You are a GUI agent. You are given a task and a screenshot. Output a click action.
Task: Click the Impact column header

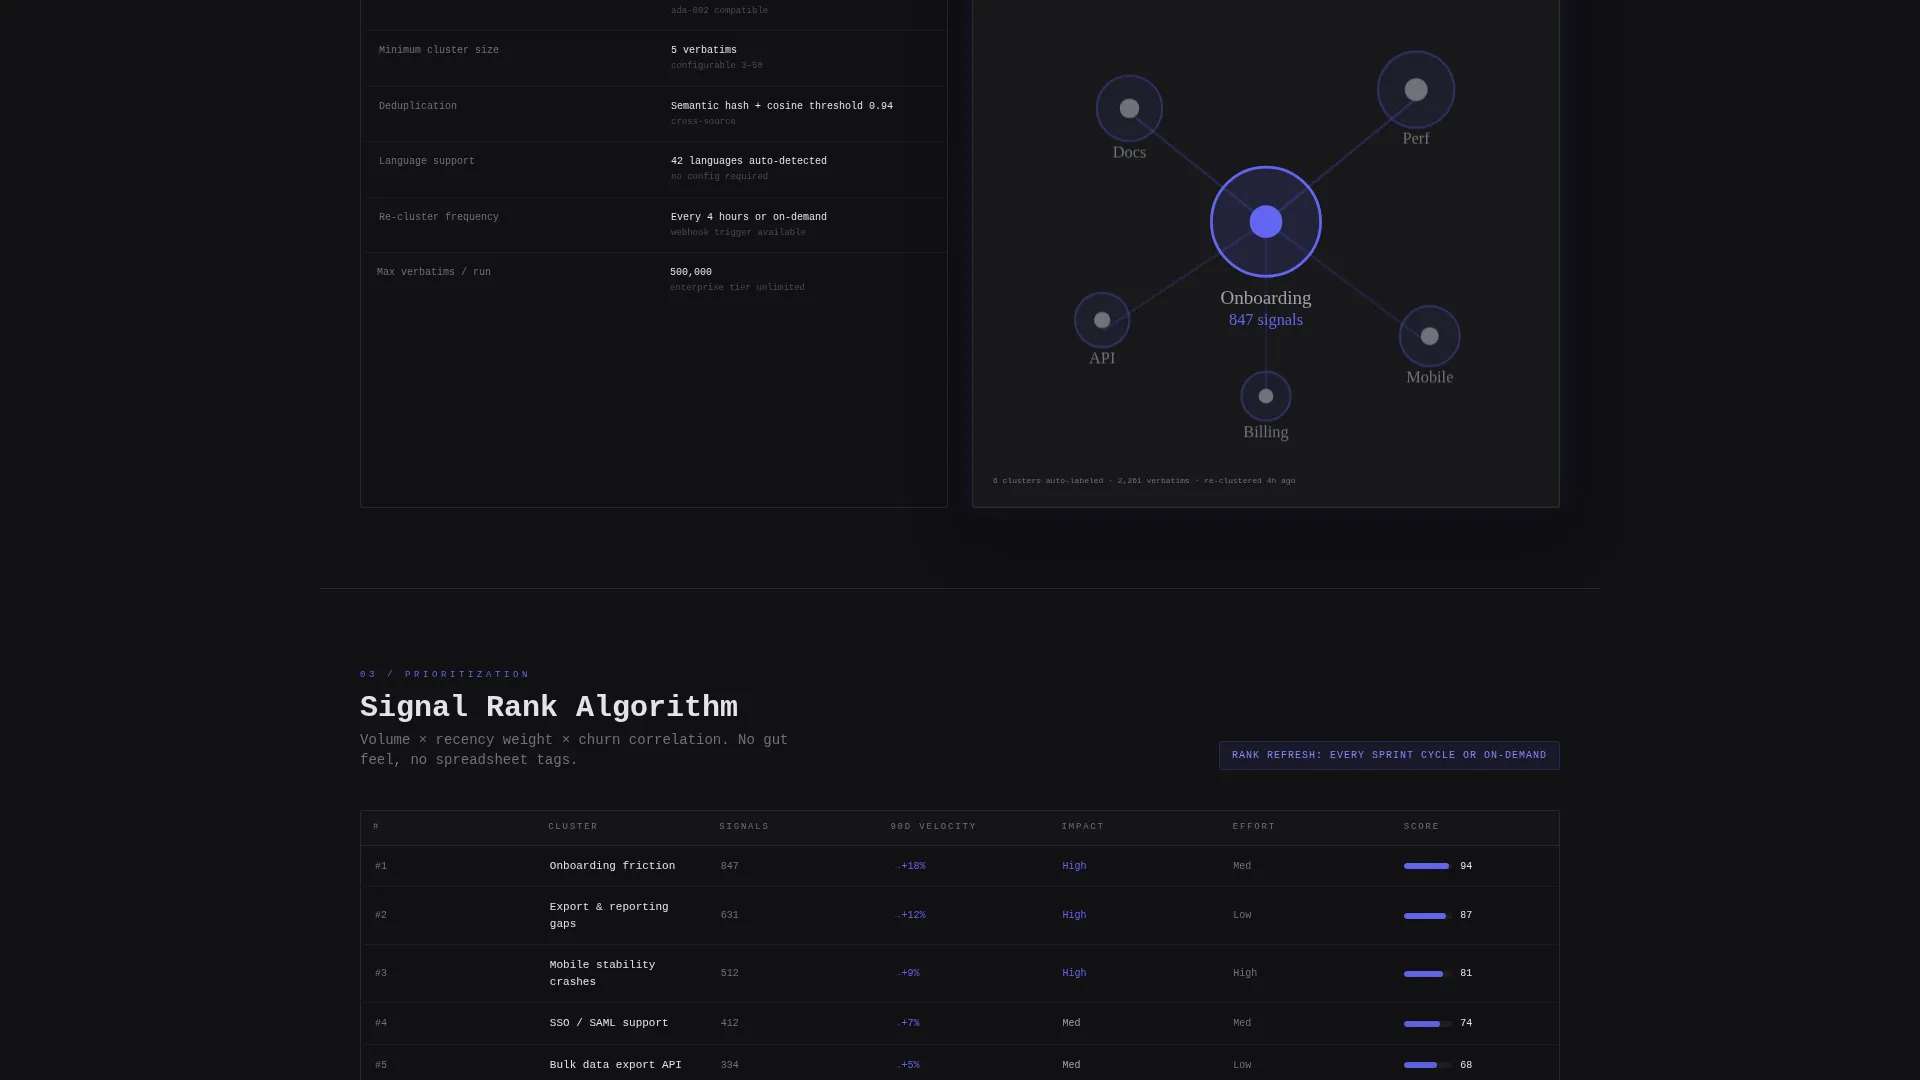pos(1083,827)
